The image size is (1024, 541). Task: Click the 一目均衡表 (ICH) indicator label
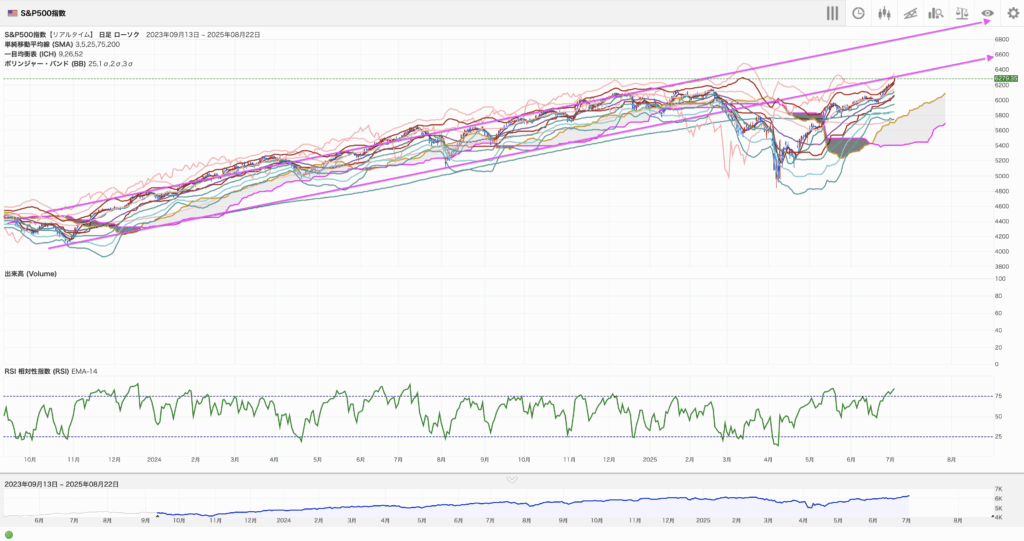point(30,54)
